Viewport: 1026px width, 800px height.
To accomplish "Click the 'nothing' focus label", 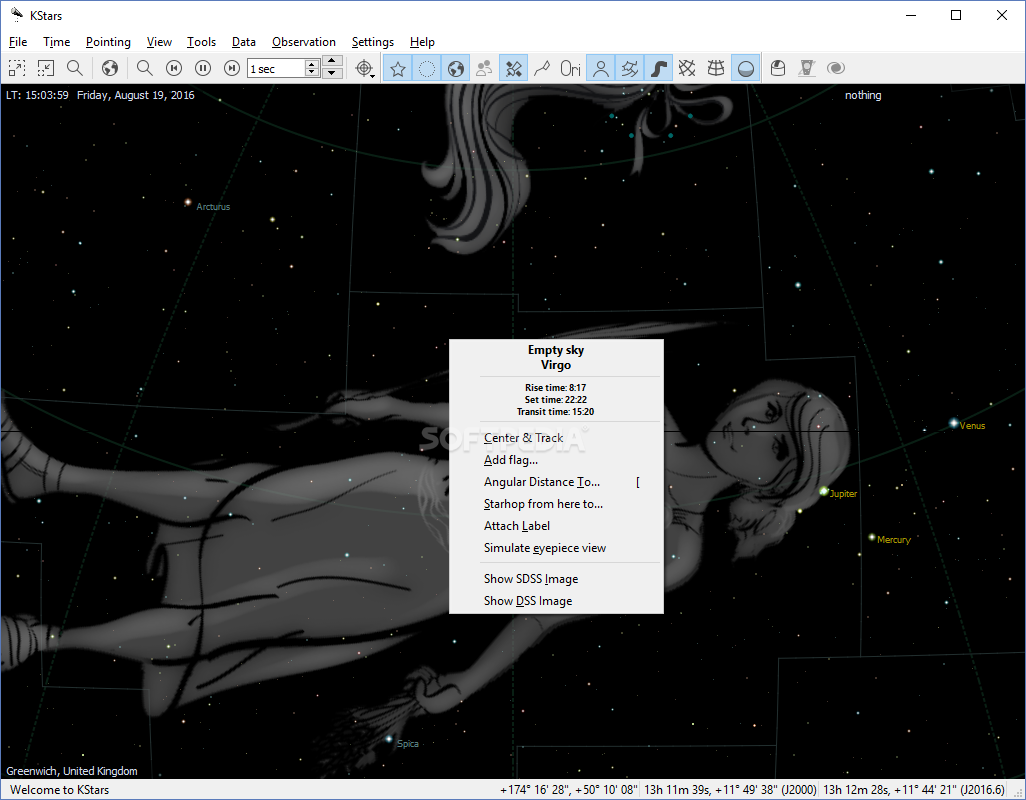I will coord(863,95).
